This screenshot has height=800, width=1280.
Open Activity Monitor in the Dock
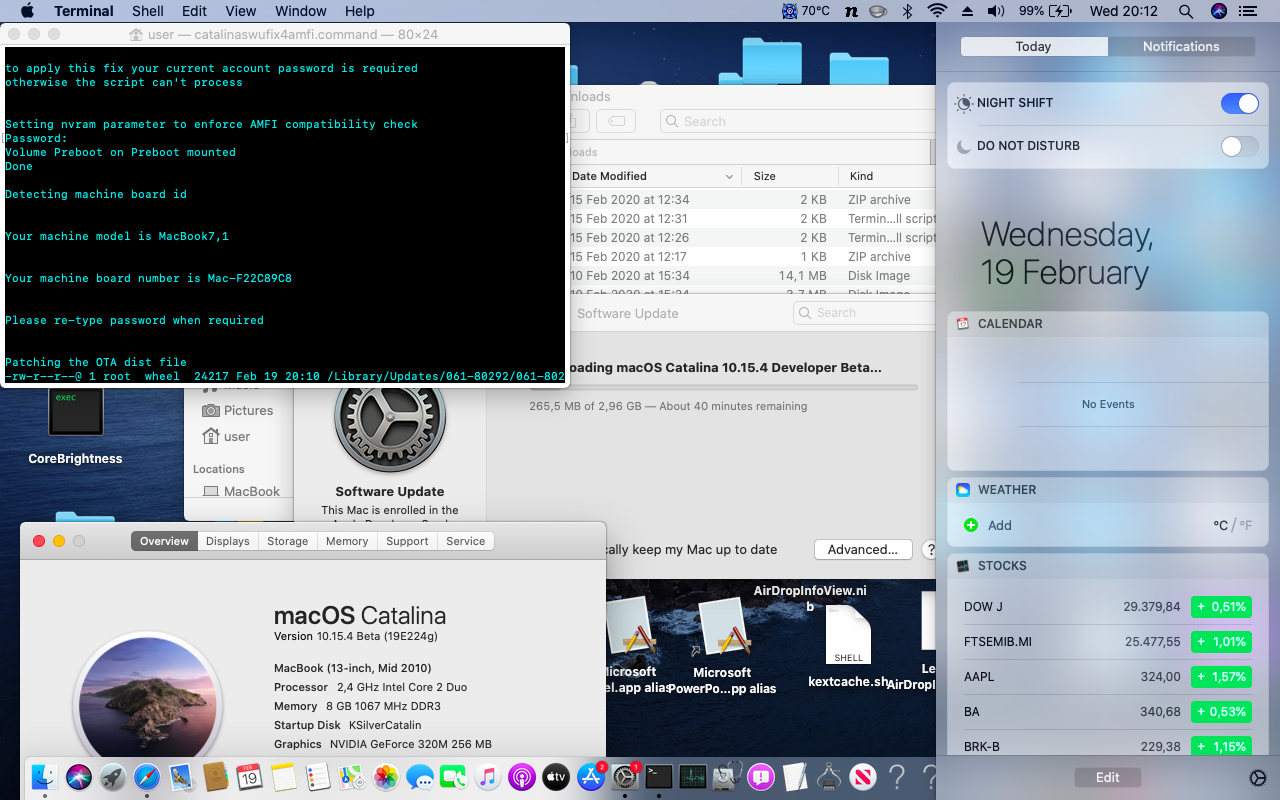[x=693, y=776]
